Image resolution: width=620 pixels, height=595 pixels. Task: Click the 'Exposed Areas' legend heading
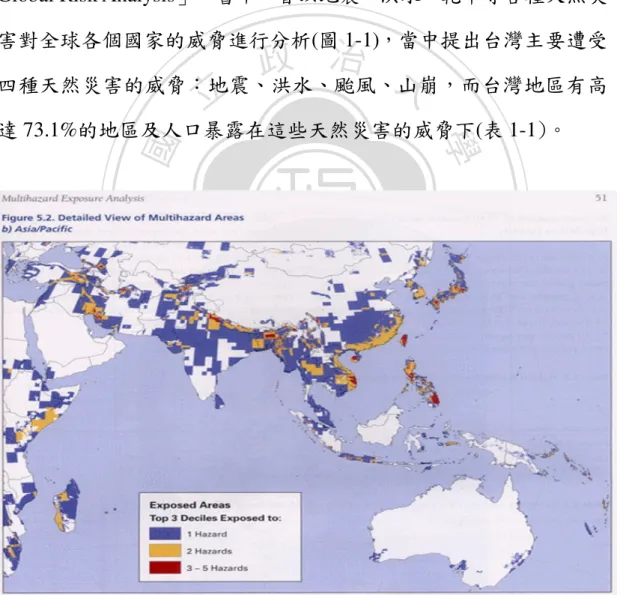tap(190, 505)
